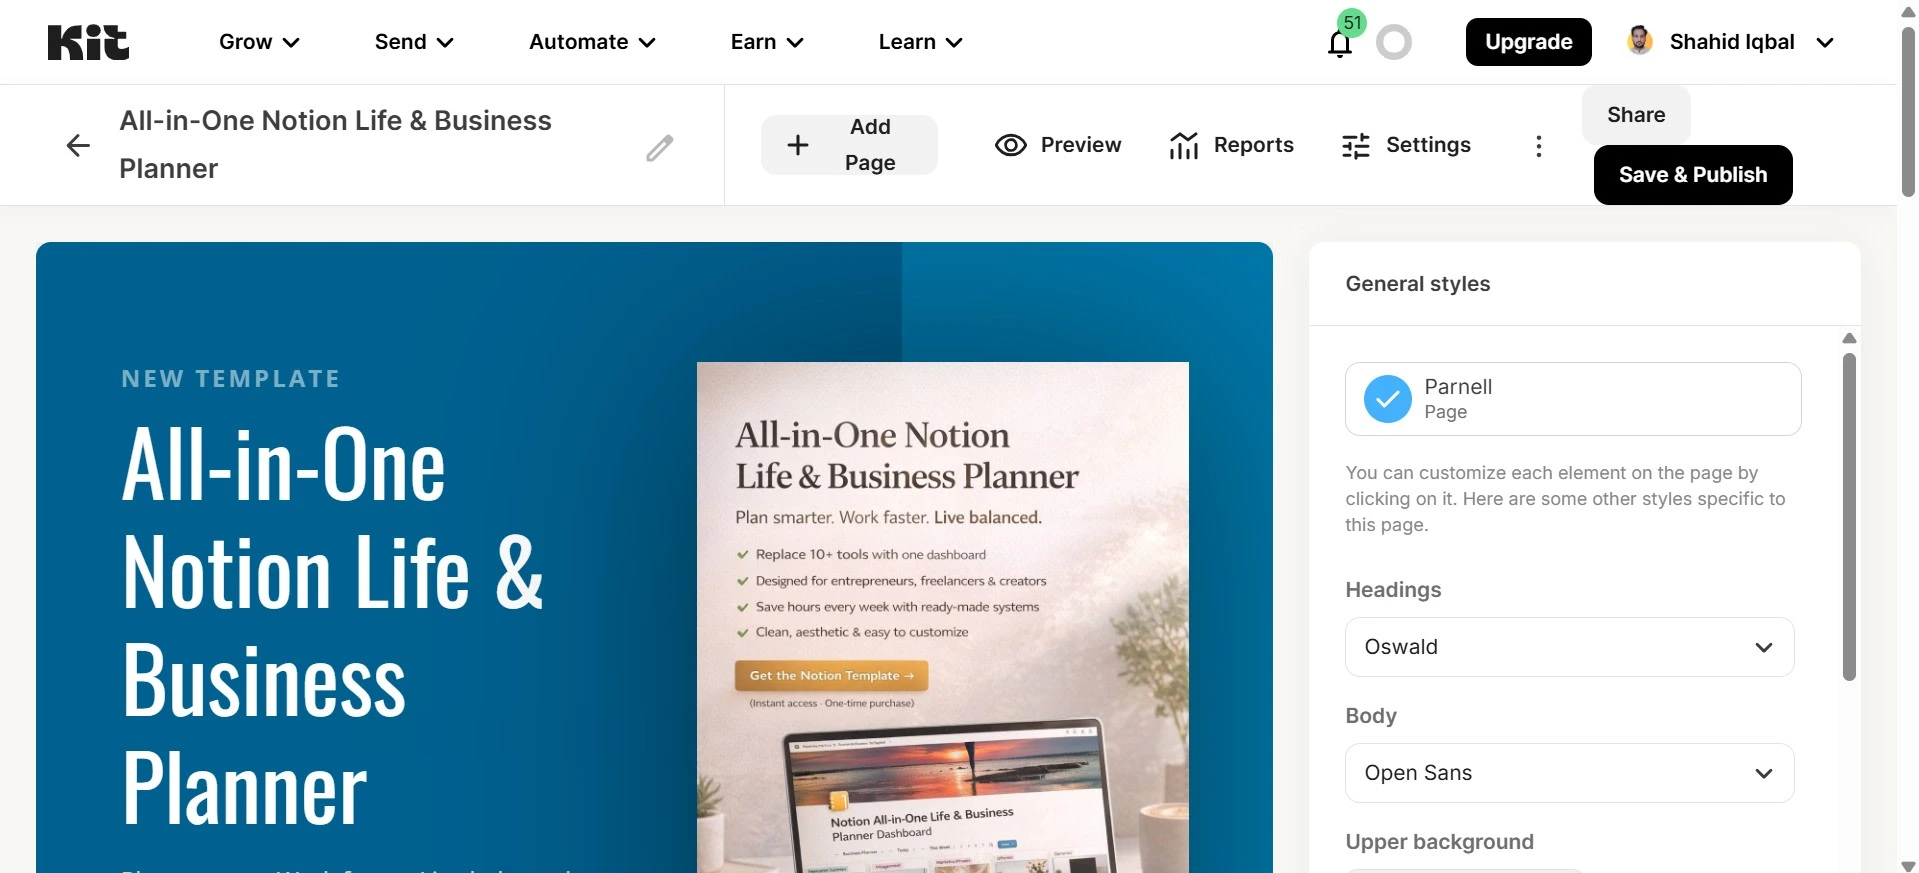Expand the Body font dropdown Open Sans

pyautogui.click(x=1570, y=773)
